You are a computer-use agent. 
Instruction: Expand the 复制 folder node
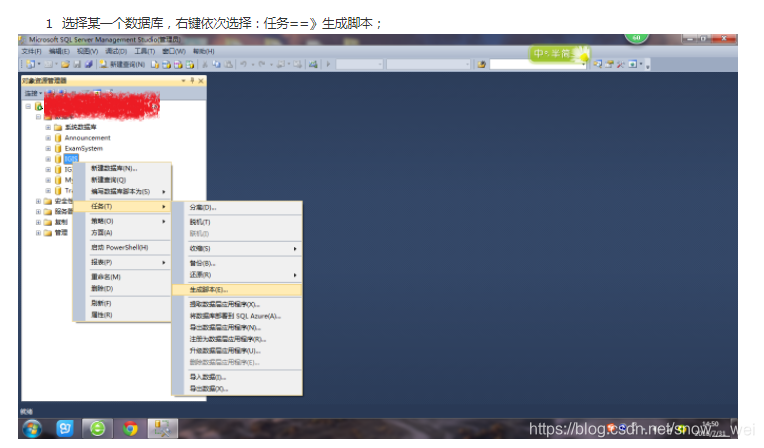tap(38, 222)
